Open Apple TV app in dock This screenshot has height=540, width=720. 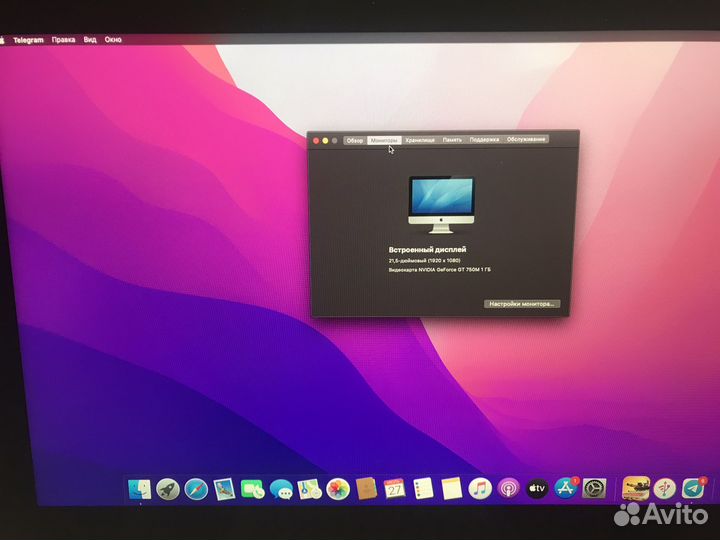[x=537, y=489]
